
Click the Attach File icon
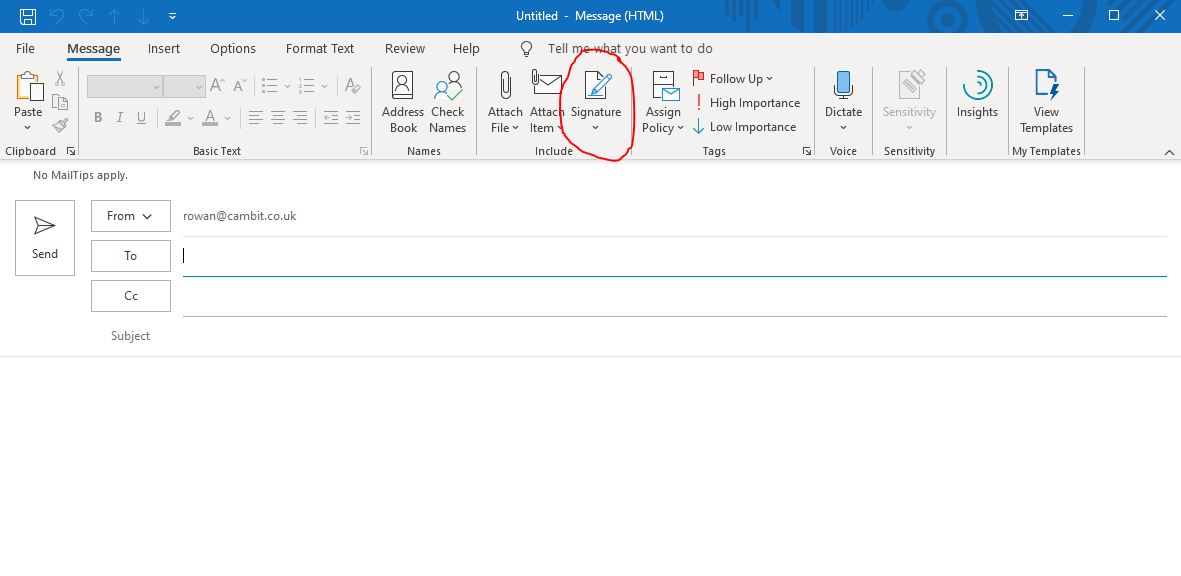click(505, 95)
